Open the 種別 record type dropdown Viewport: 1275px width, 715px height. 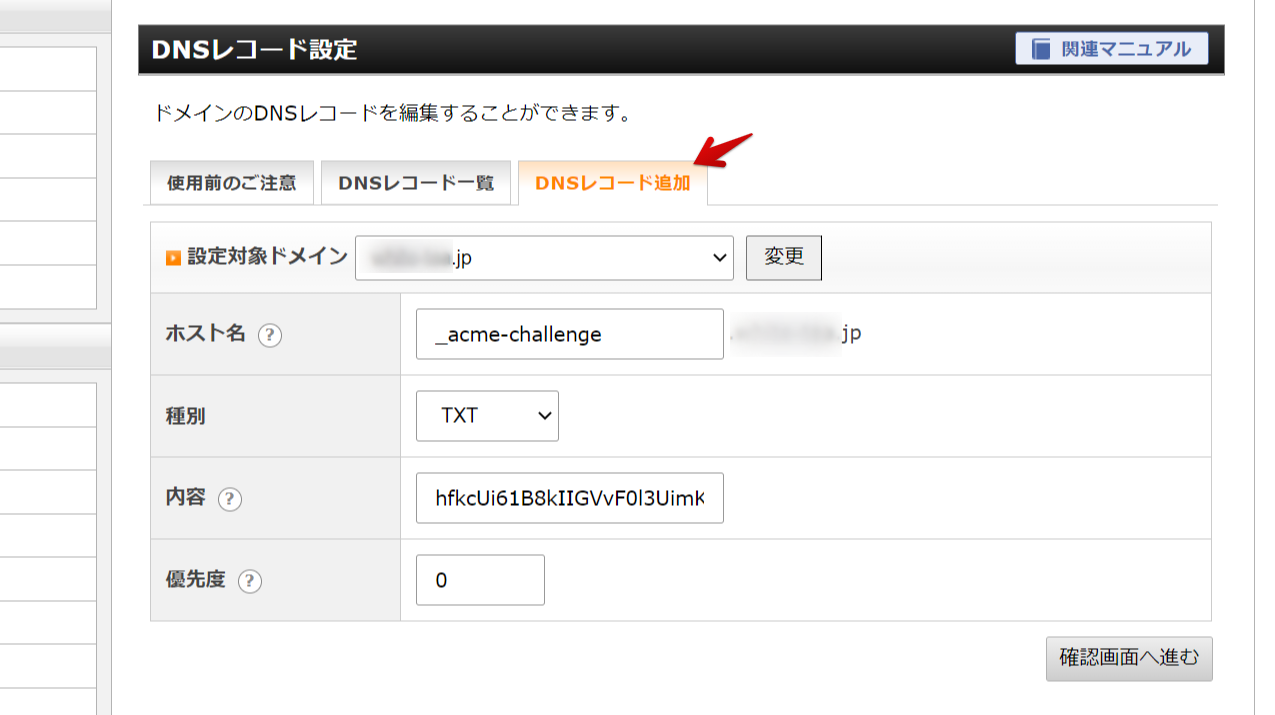click(487, 416)
